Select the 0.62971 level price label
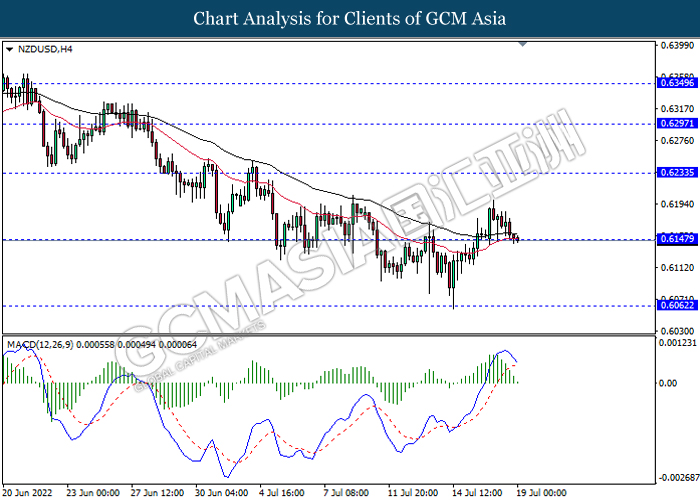700x500 pixels. click(677, 124)
